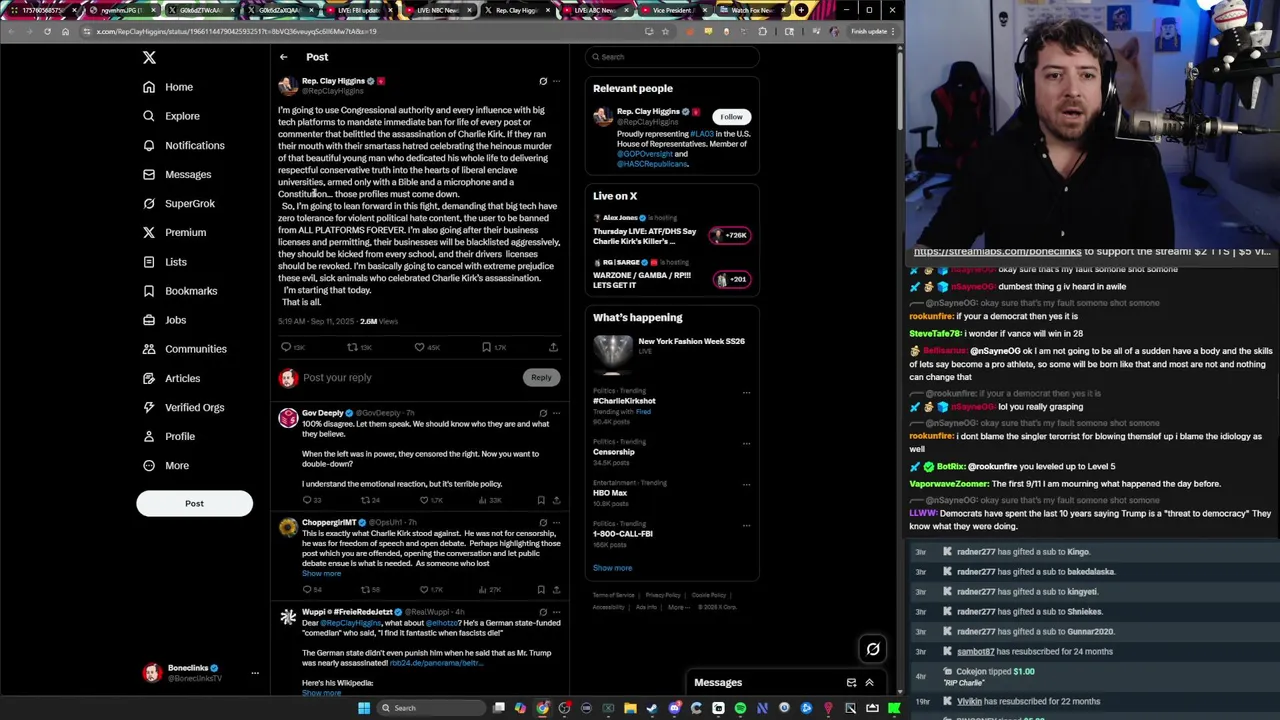This screenshot has width=1280, height=720.
Task: Like the Gov Deeply reply
Action: 424,500
